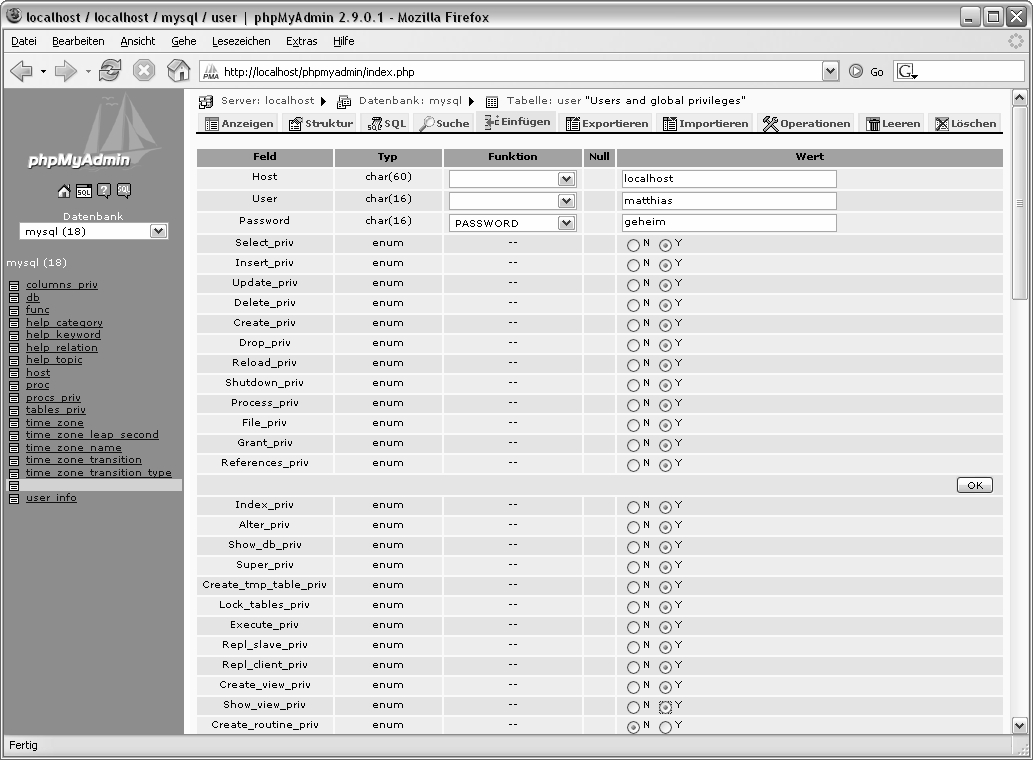Screen dimensions: 1033x760
Task: Click the browser back arrow
Action: tap(22, 71)
